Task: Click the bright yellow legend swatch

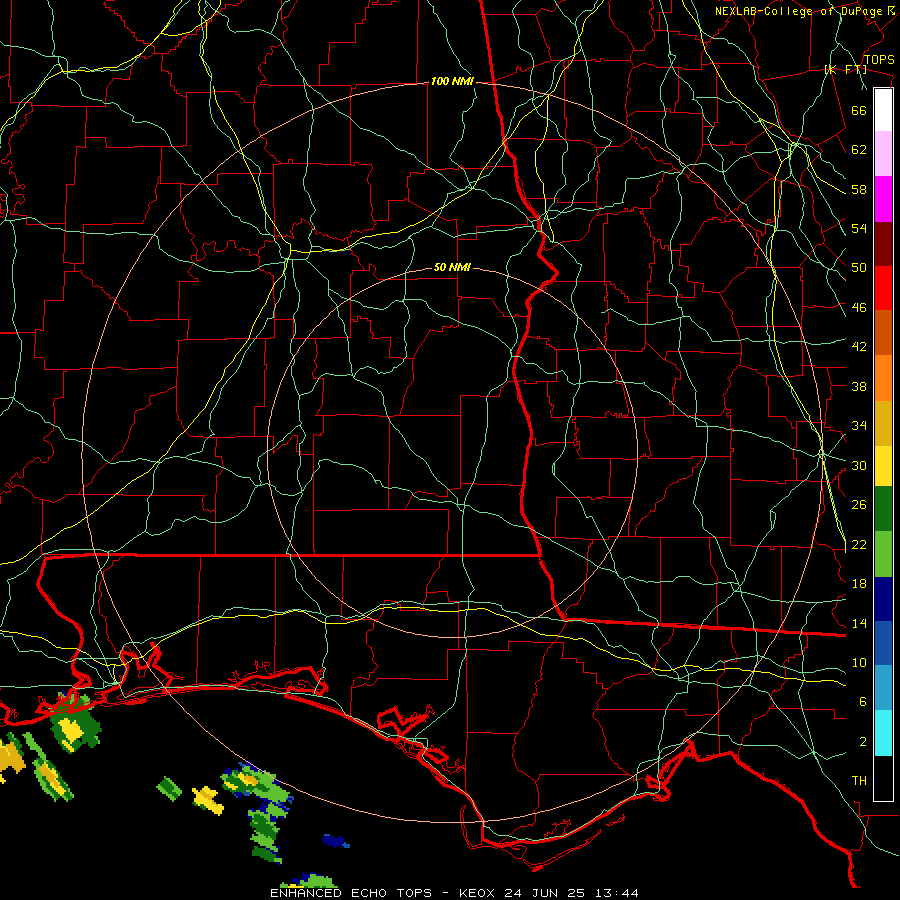Action: pos(883,465)
